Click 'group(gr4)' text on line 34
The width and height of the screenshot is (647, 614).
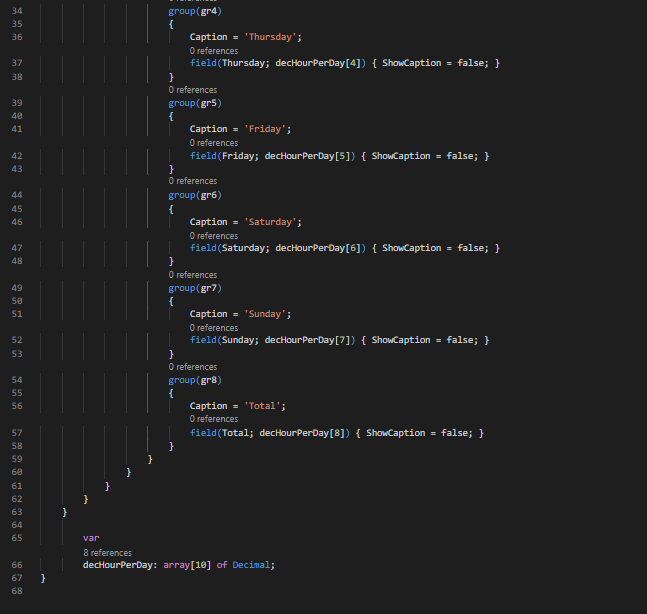195,11
